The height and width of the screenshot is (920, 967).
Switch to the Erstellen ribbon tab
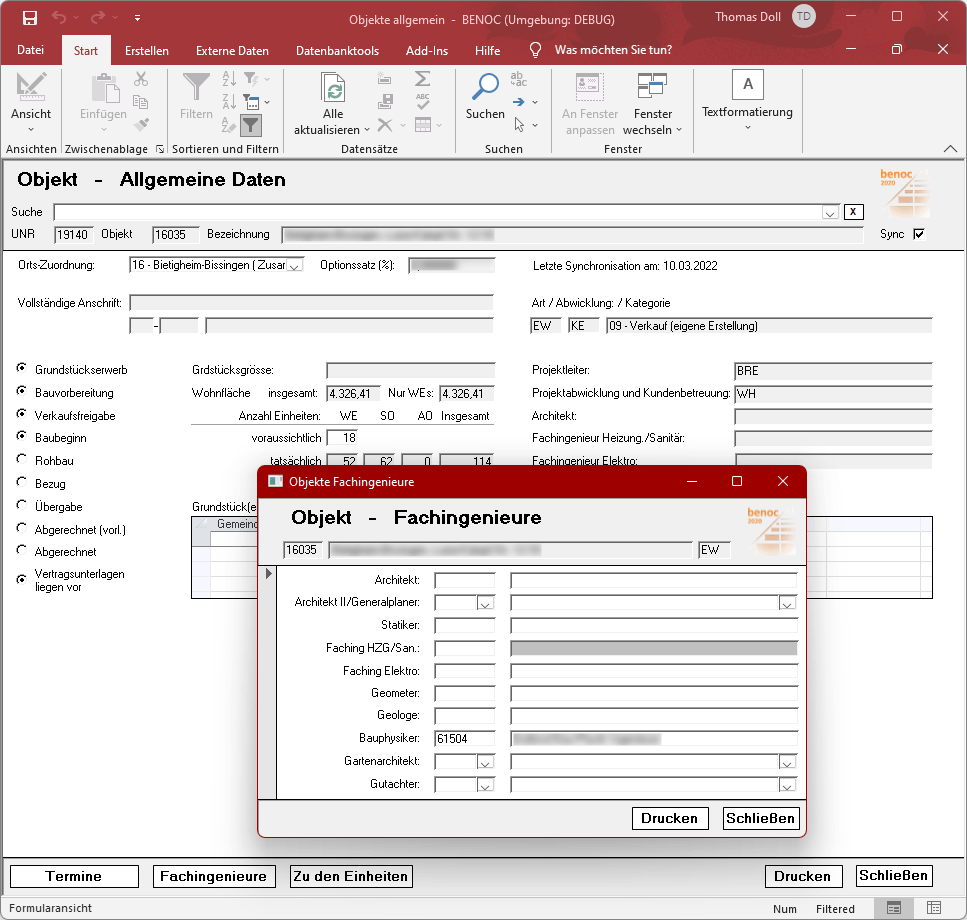pyautogui.click(x=146, y=50)
